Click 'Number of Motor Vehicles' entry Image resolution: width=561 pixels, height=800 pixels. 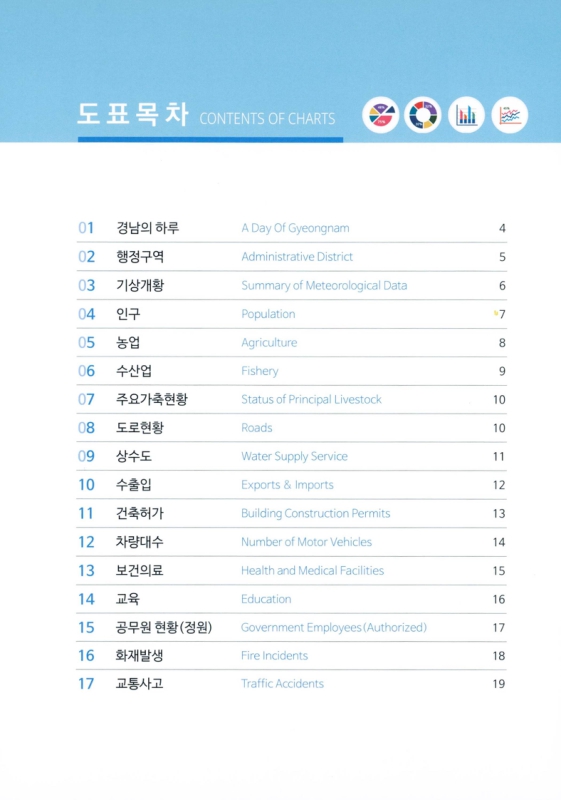pos(292,542)
